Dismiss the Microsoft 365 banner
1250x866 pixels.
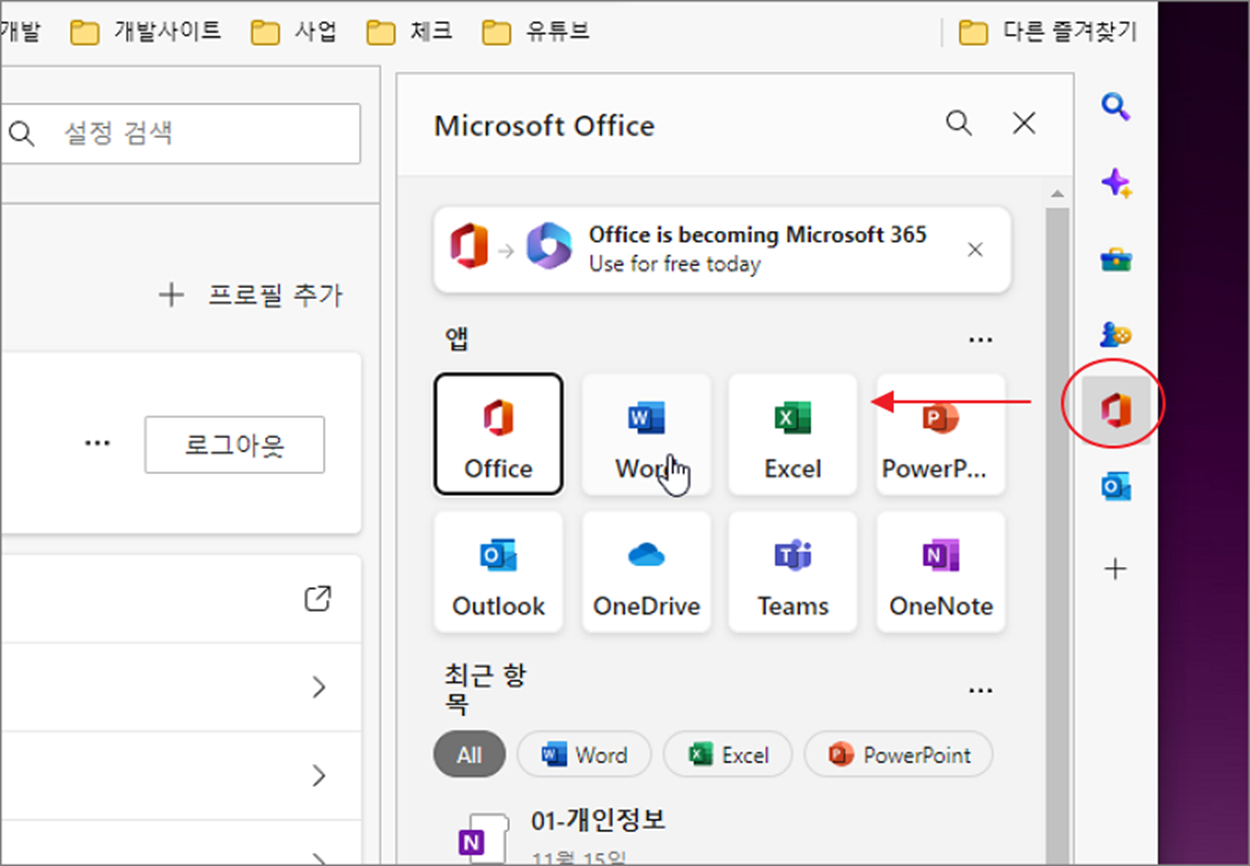976,250
